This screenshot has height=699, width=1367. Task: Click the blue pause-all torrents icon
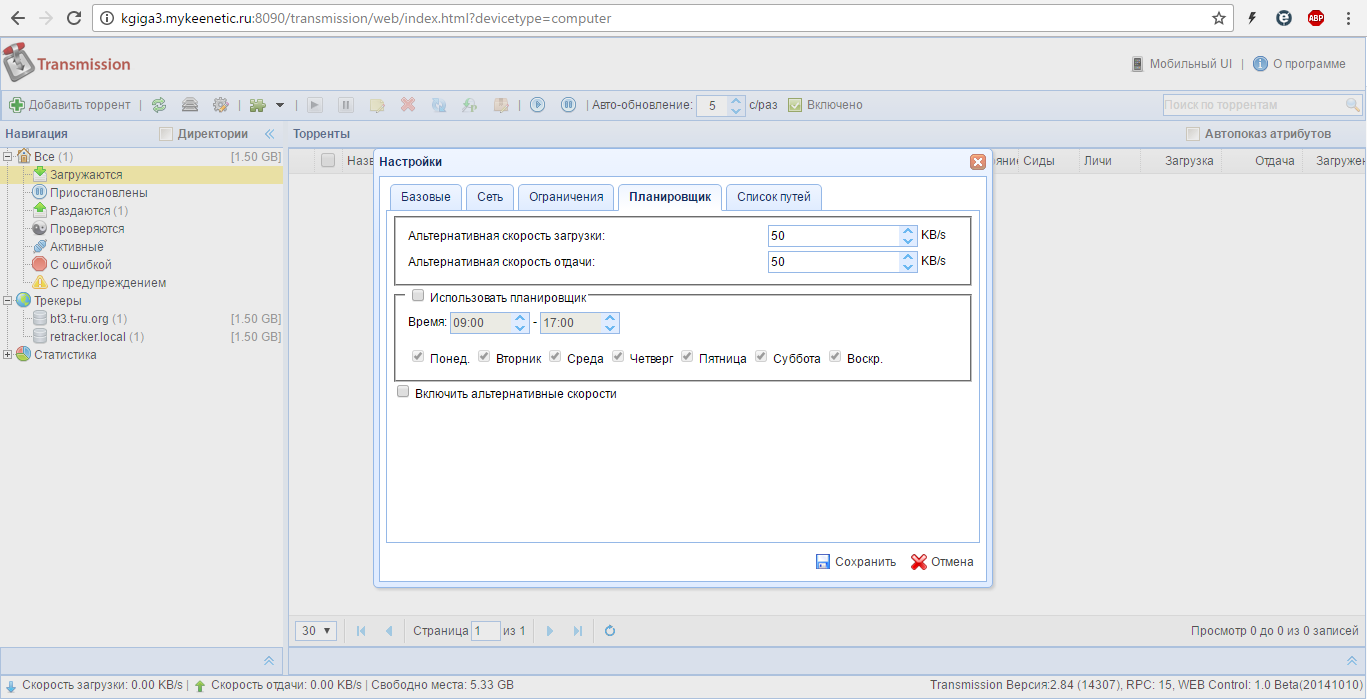click(x=568, y=105)
